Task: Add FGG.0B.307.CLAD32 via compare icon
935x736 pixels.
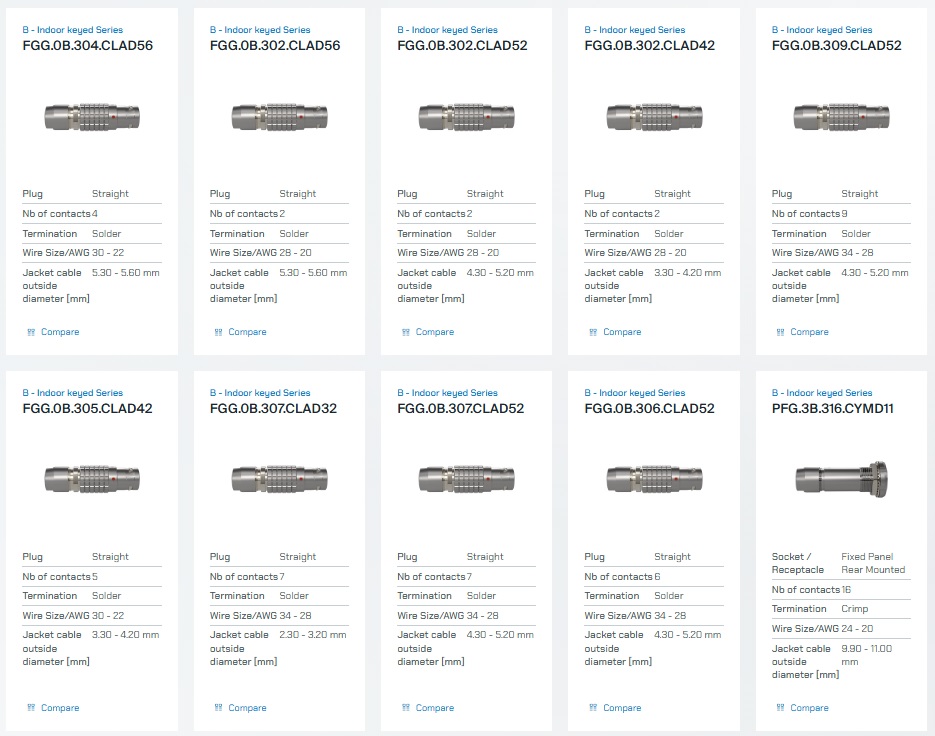Action: pyautogui.click(x=217, y=708)
